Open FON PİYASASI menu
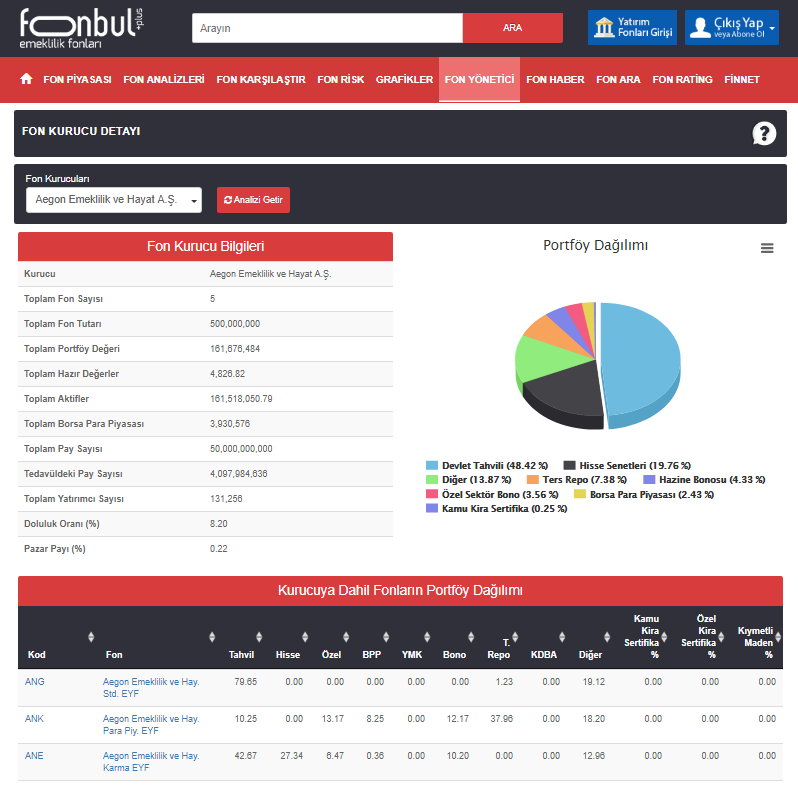798x785 pixels. click(77, 79)
